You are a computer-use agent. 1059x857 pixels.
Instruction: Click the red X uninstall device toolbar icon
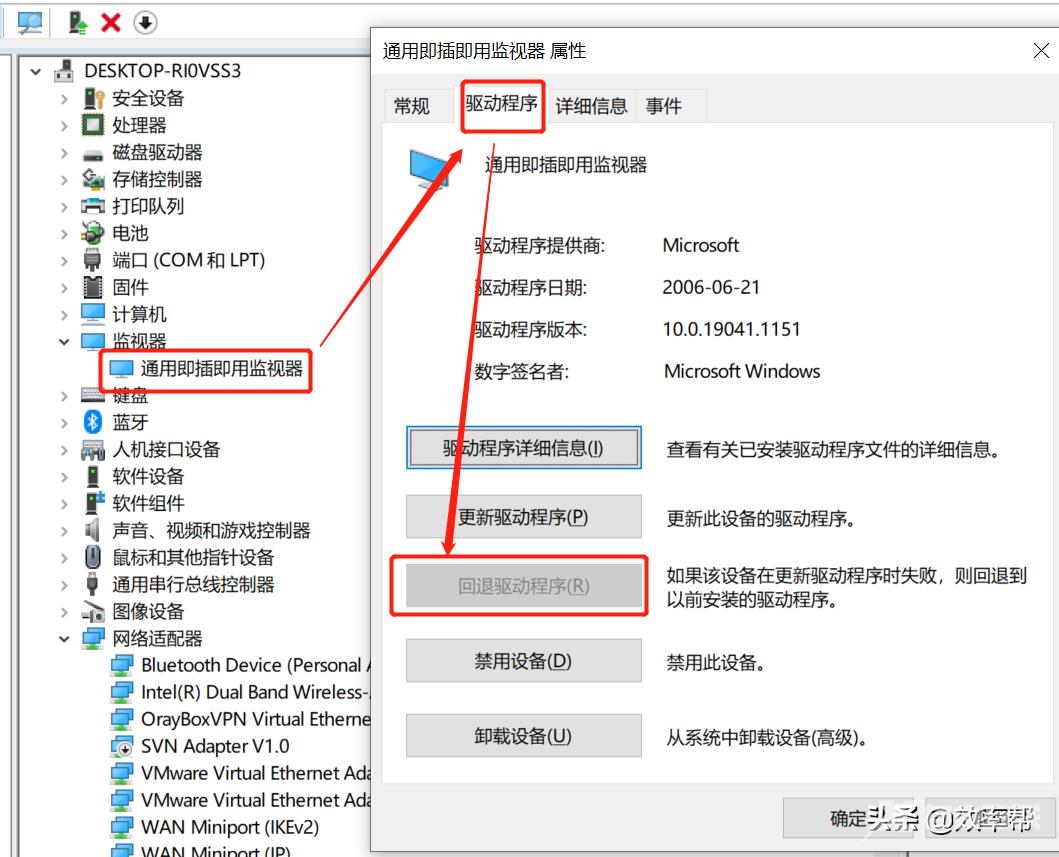[111, 22]
